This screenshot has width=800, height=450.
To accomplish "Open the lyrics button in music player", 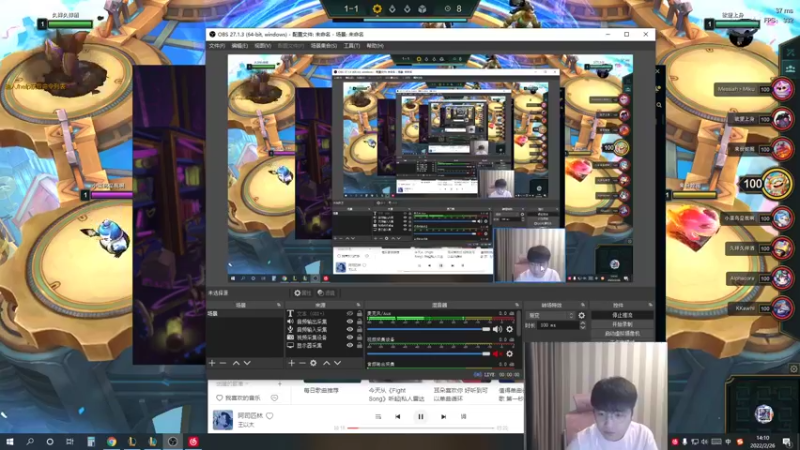I will pyautogui.click(x=463, y=417).
